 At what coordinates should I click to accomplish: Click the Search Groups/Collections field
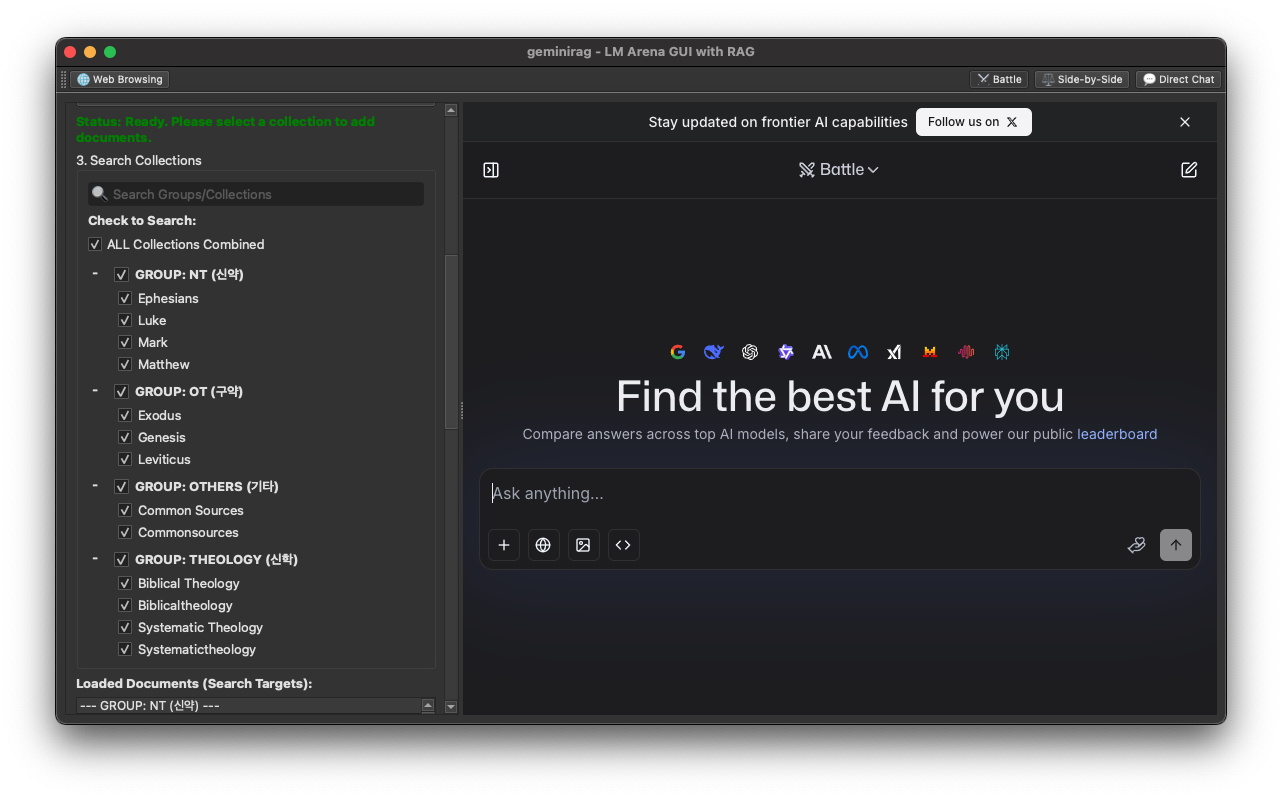[x=256, y=194]
